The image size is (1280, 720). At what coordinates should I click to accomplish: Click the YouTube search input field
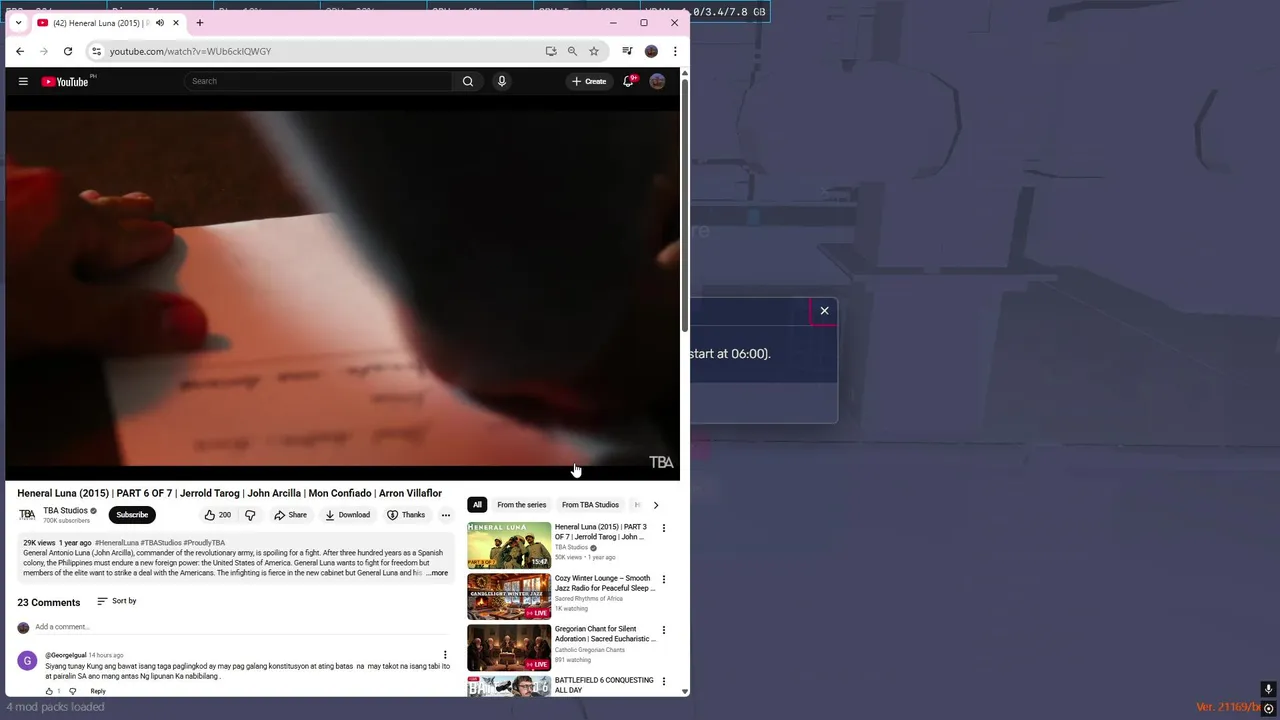coord(318,81)
